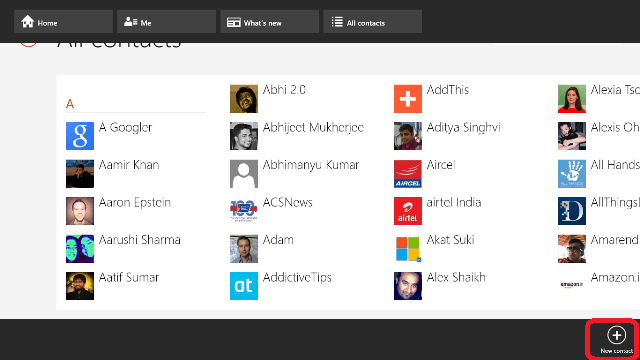Click Abhimanyu Kumar's placeholder avatar icon
The image size is (640, 360).
coord(244,173)
